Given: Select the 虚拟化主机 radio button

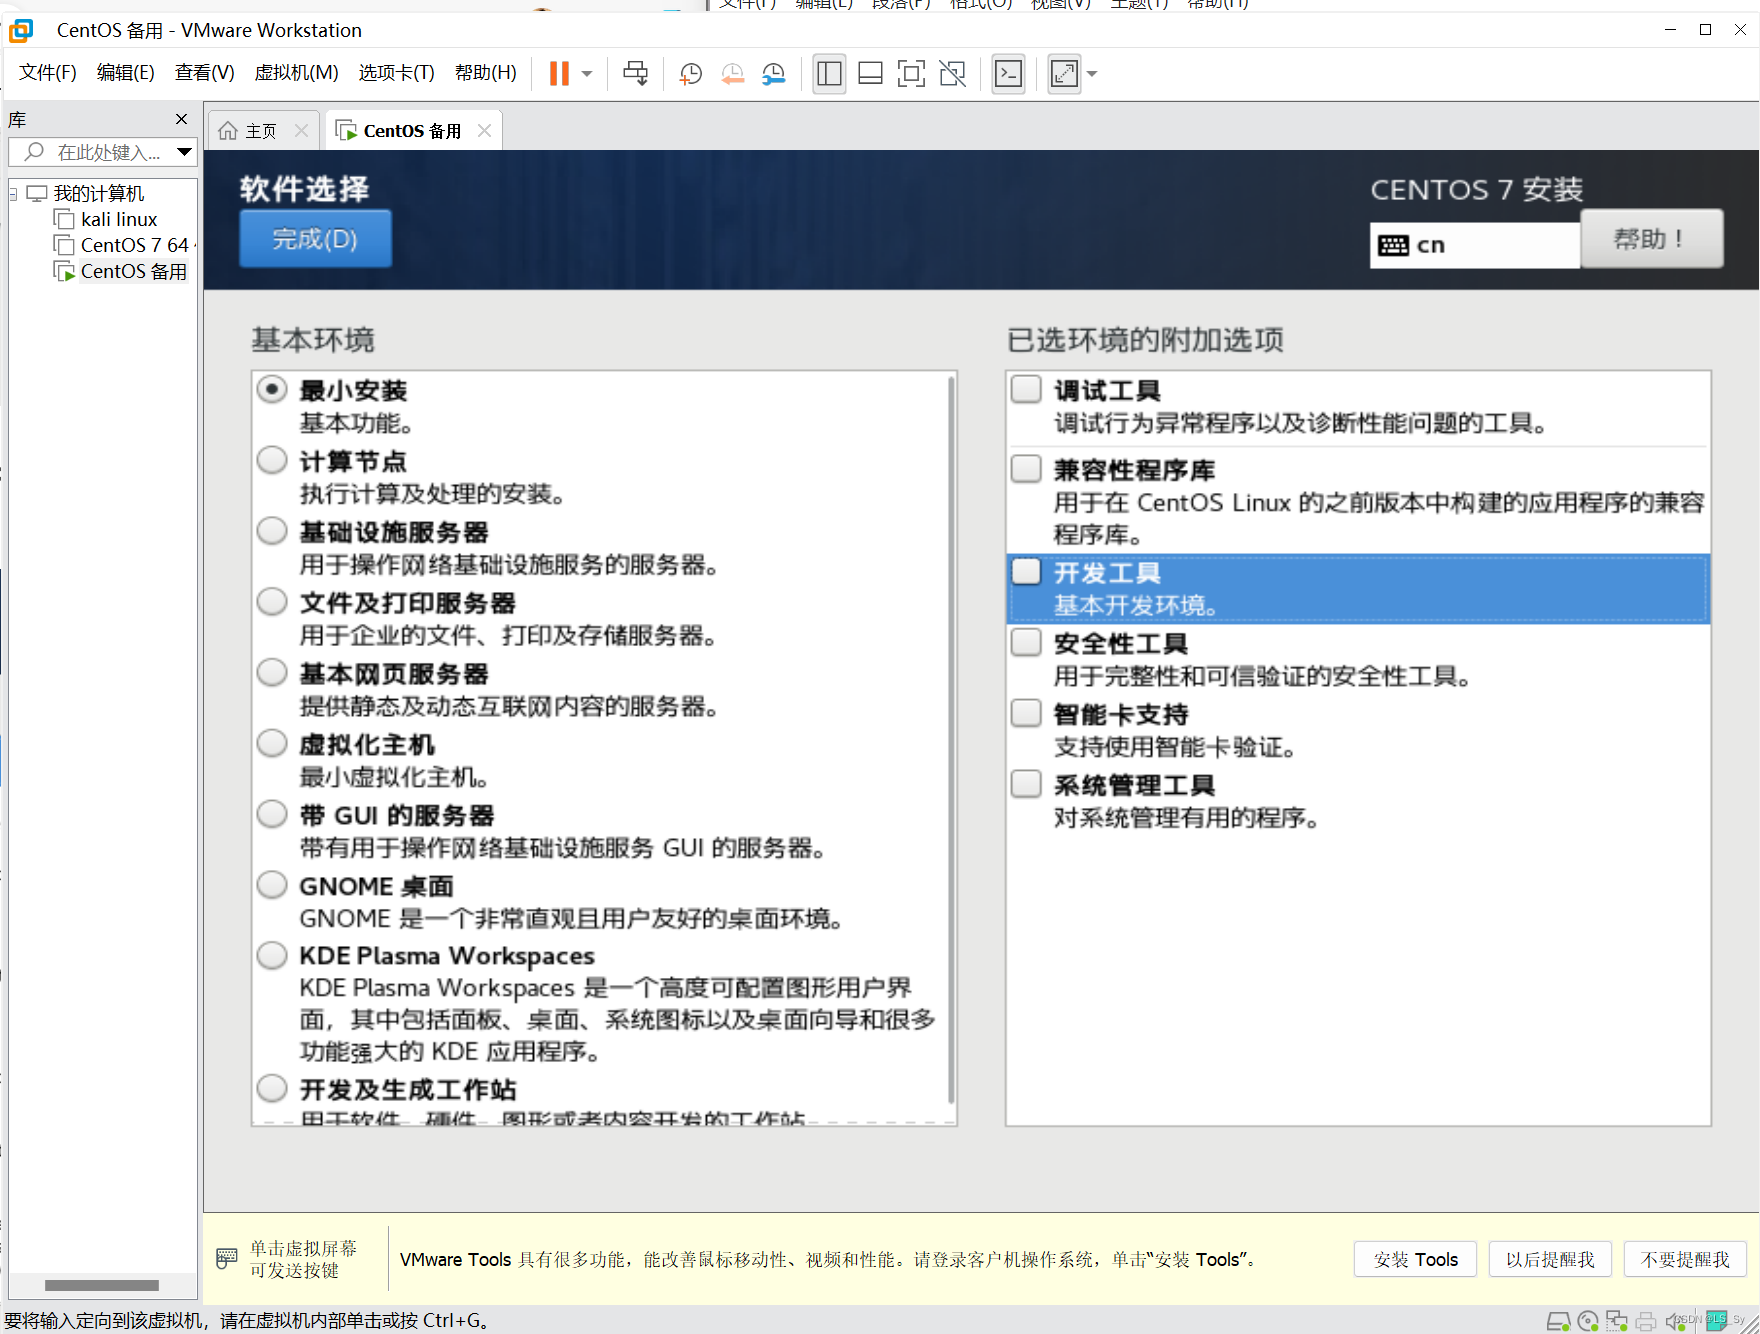Looking at the screenshot, I should [272, 743].
